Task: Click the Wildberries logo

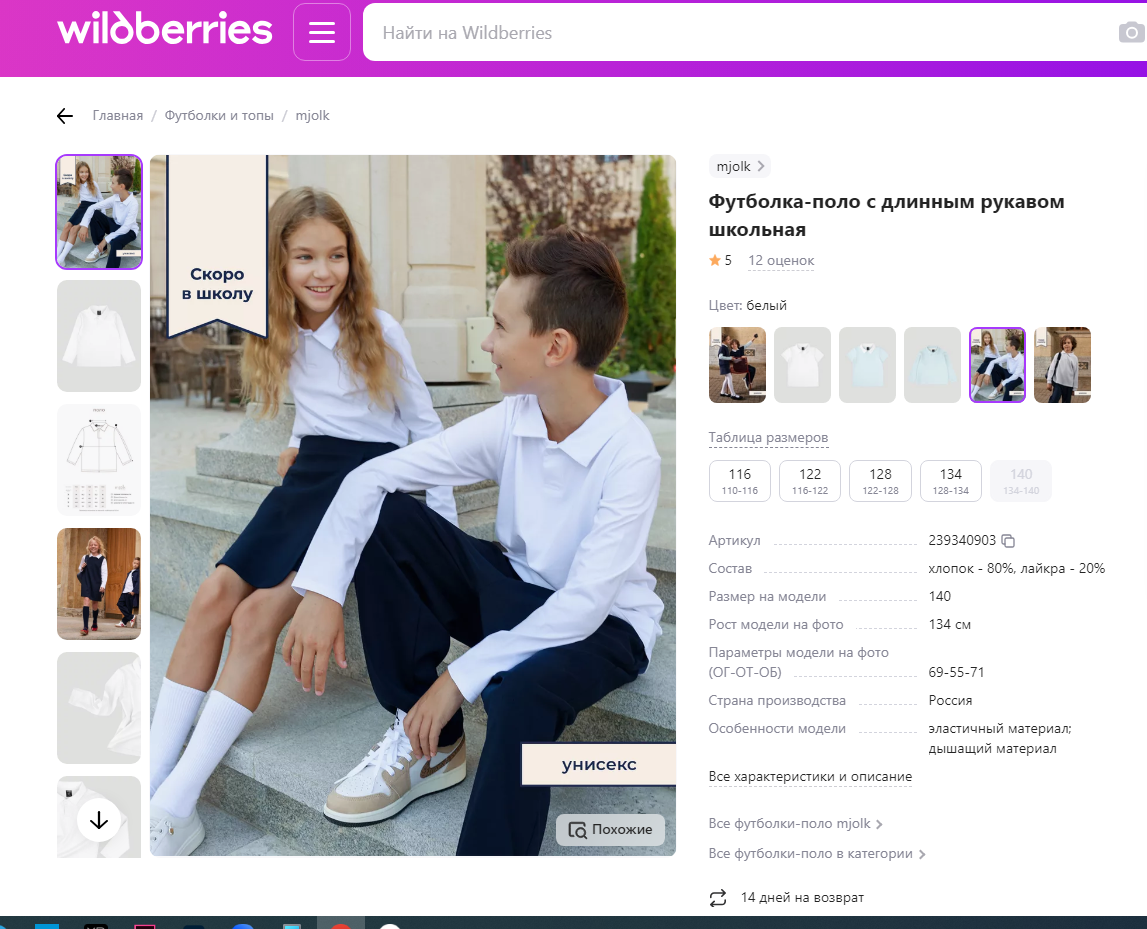Action: tap(165, 31)
